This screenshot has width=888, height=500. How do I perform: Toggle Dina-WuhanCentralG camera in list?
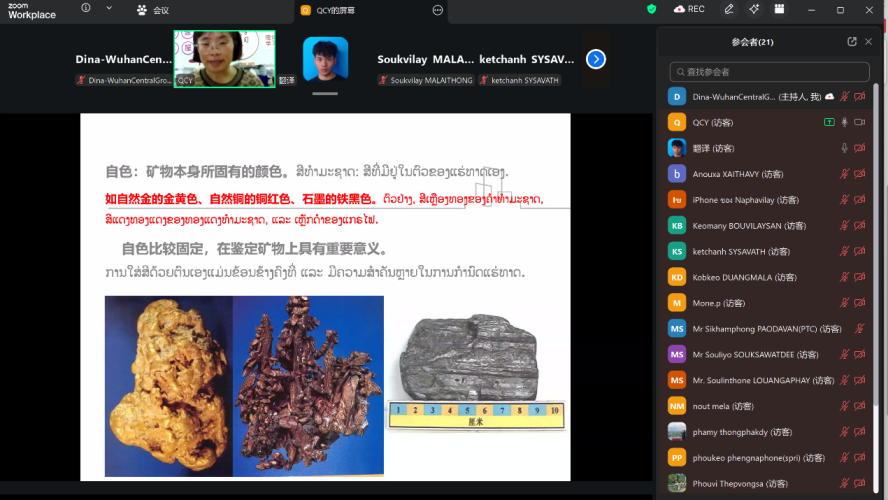pos(860,97)
